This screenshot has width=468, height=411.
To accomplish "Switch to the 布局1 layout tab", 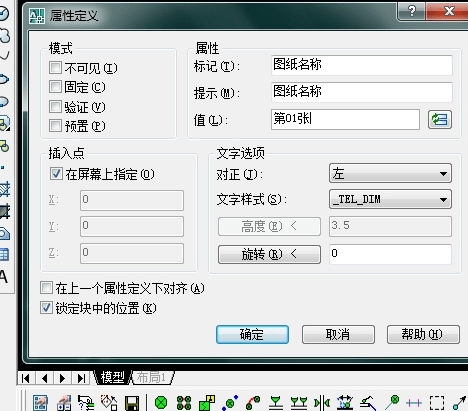I will point(152,378).
